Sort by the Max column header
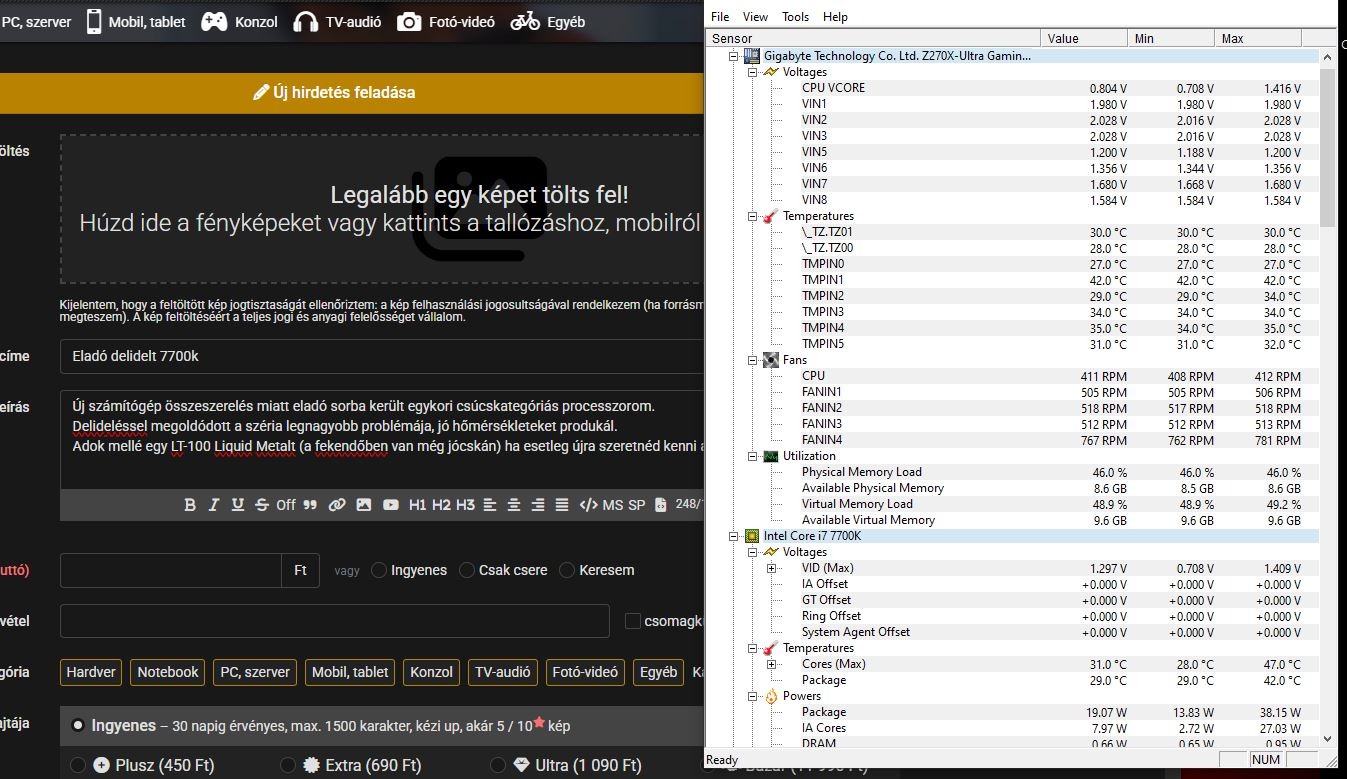1347x779 pixels. 1259,38
